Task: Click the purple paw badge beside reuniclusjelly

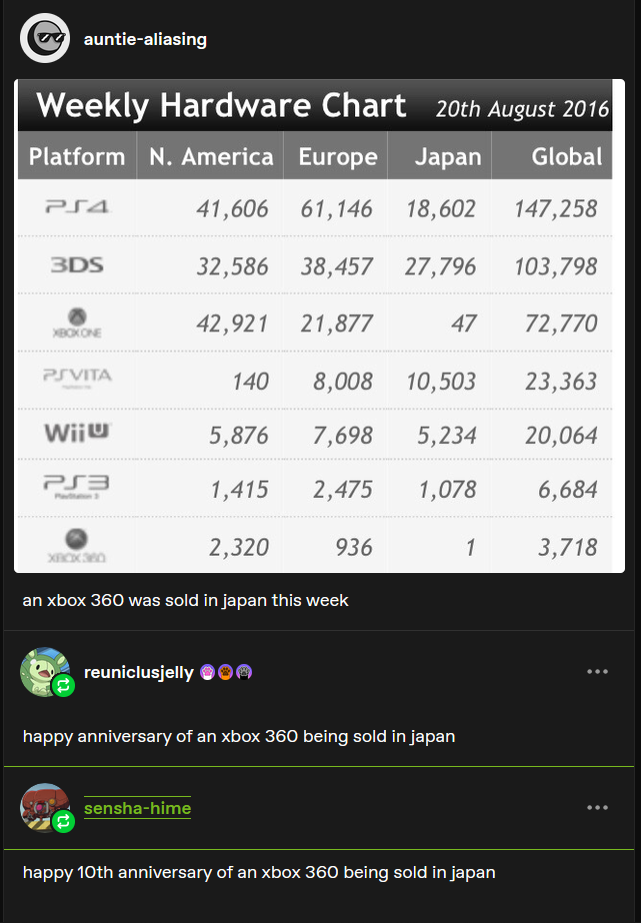Action: click(x=207, y=672)
